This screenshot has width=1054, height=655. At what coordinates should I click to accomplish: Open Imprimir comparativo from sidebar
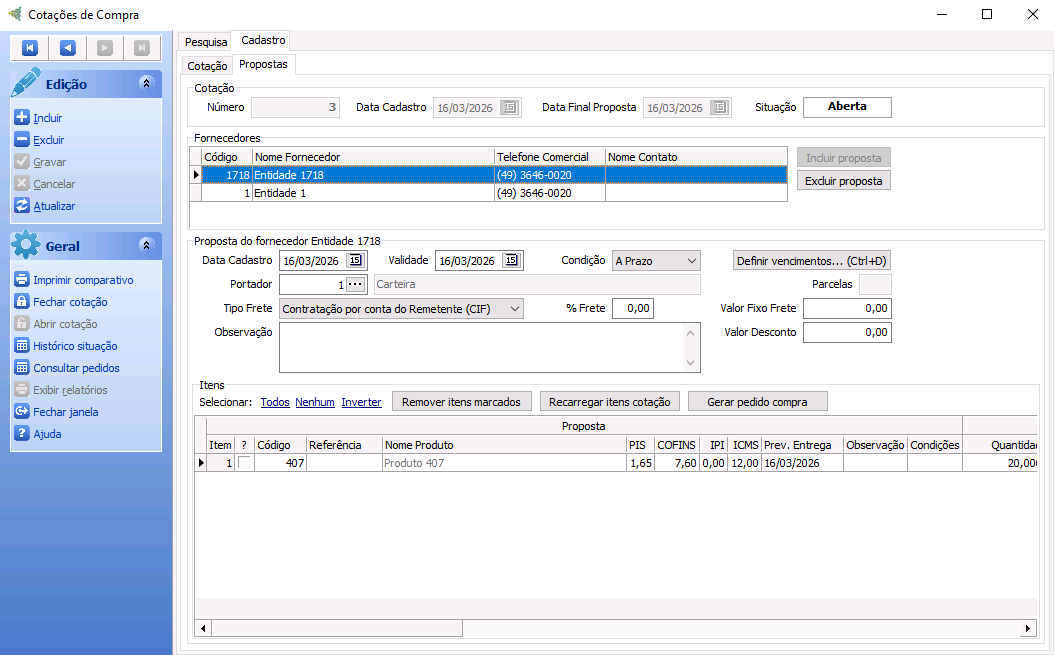pos(83,280)
